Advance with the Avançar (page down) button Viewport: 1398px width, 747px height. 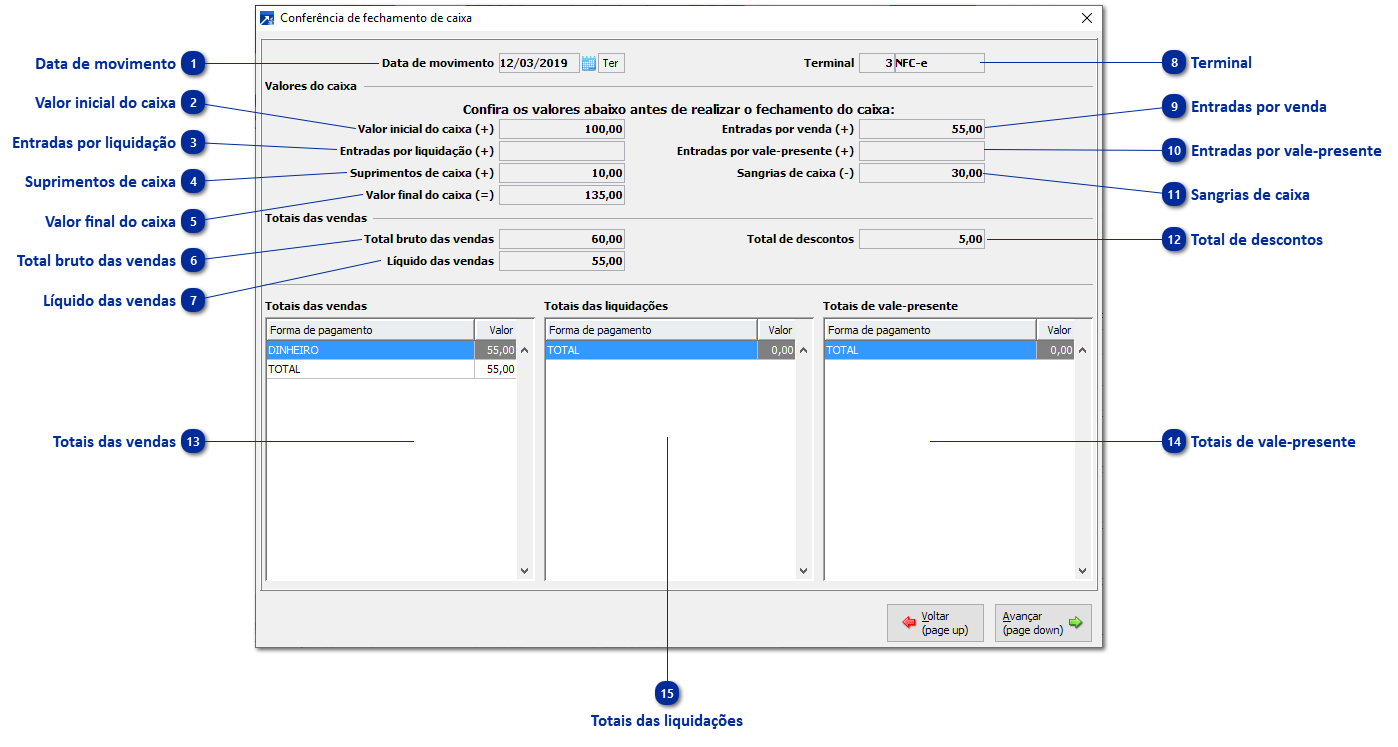tap(1043, 623)
